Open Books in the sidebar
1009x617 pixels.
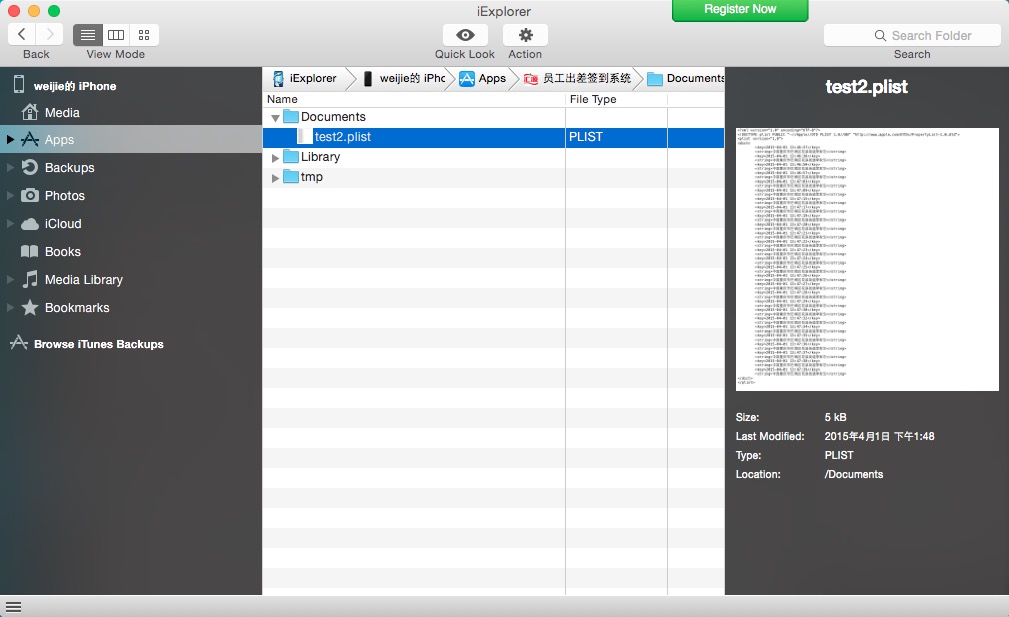pyautogui.click(x=62, y=252)
